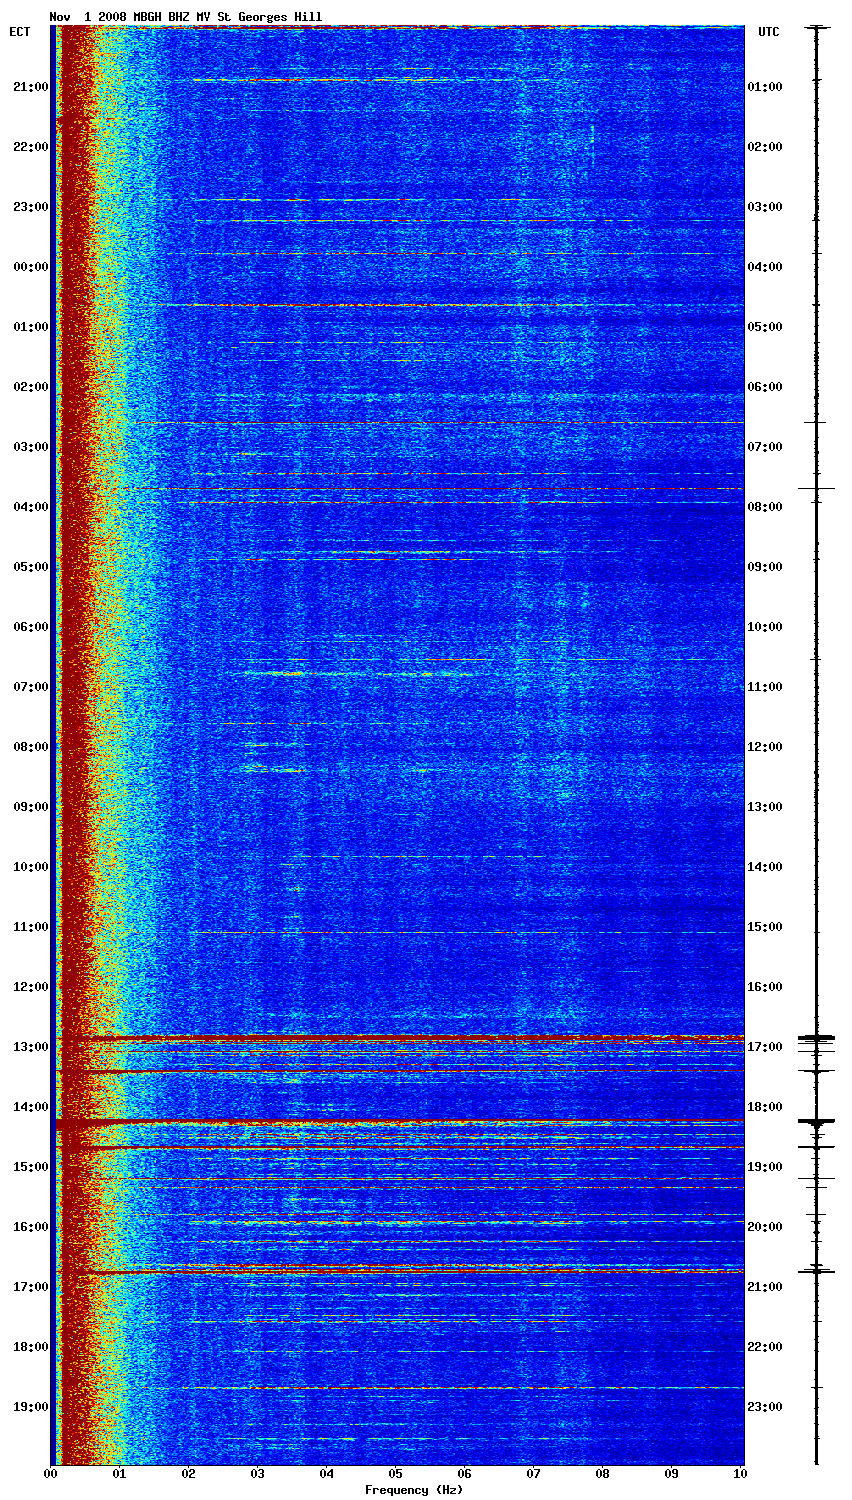
Task: Click the seismogram trace spike near 16:50 UTC
Action: pyautogui.click(x=816, y=1038)
